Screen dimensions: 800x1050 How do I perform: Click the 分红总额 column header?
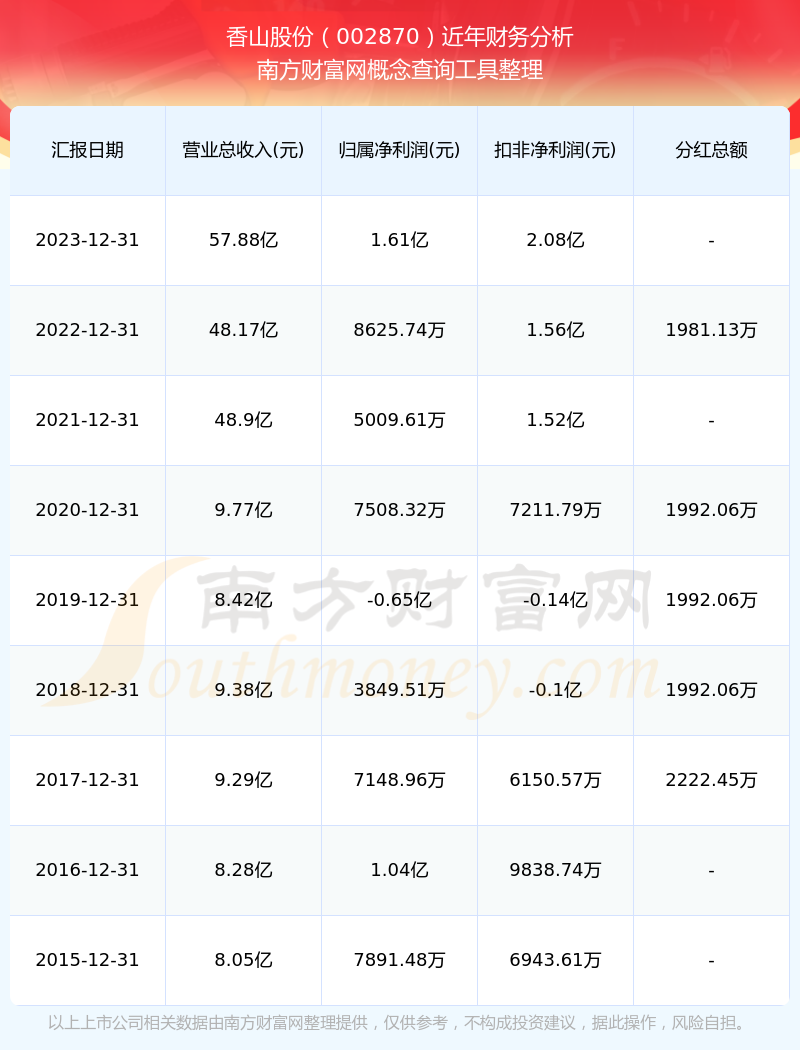(x=711, y=150)
